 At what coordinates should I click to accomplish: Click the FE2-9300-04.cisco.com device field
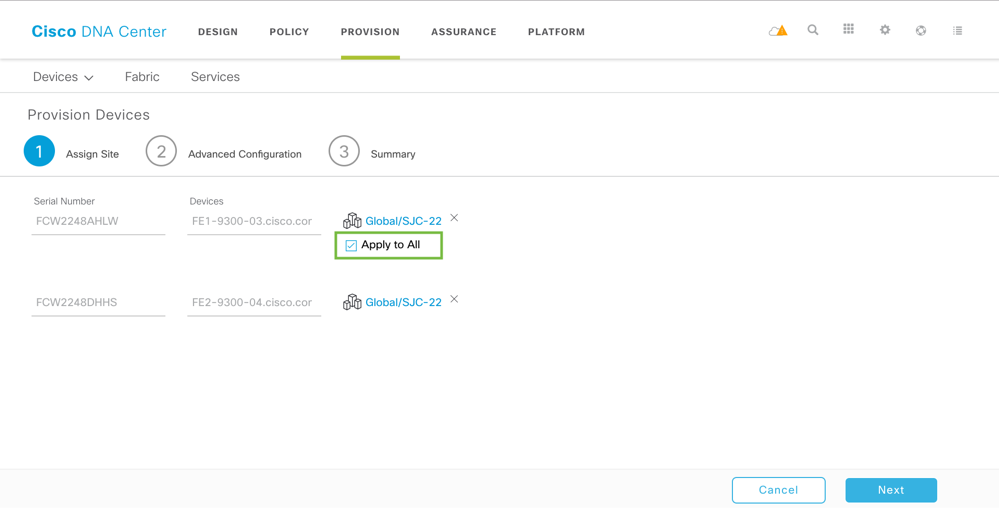click(x=254, y=303)
